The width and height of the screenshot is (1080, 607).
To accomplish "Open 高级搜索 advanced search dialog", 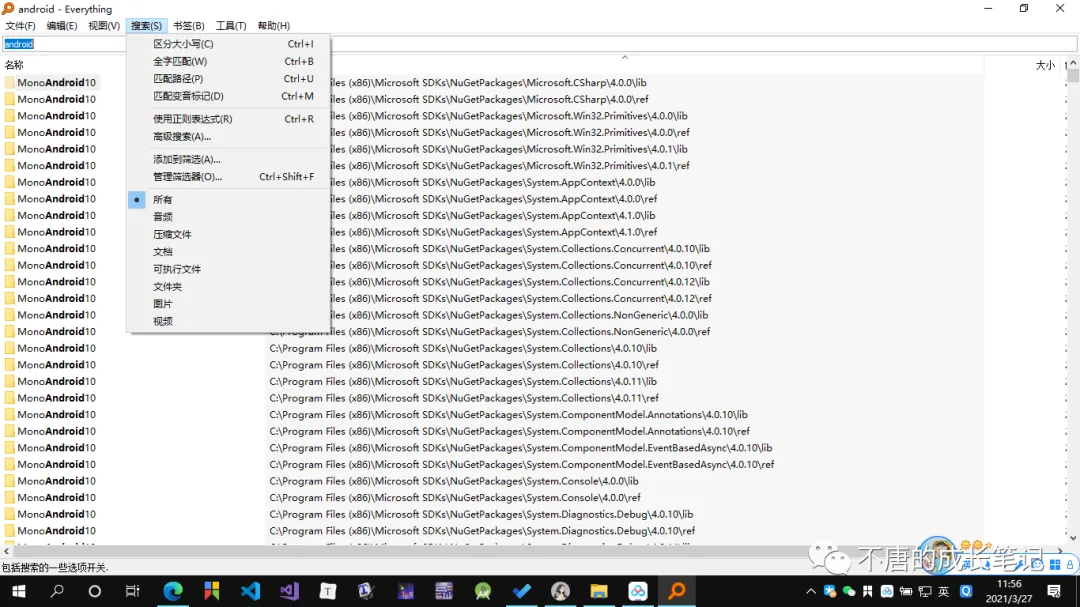I will pyautogui.click(x=228, y=136).
